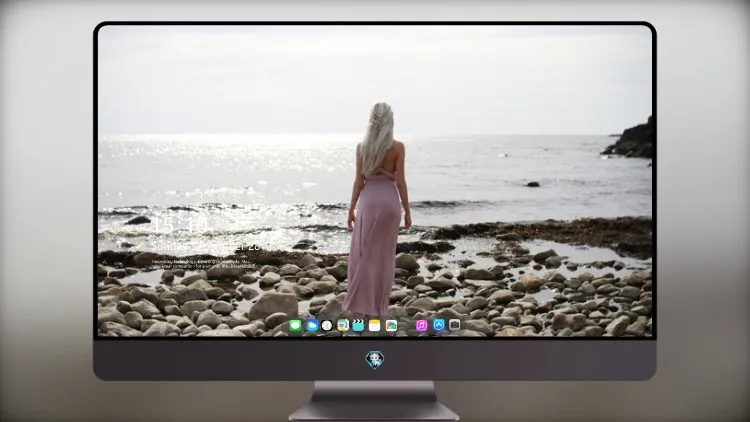750x422 pixels.
Task: Click the dark cliff at the horizon
Action: (631, 139)
